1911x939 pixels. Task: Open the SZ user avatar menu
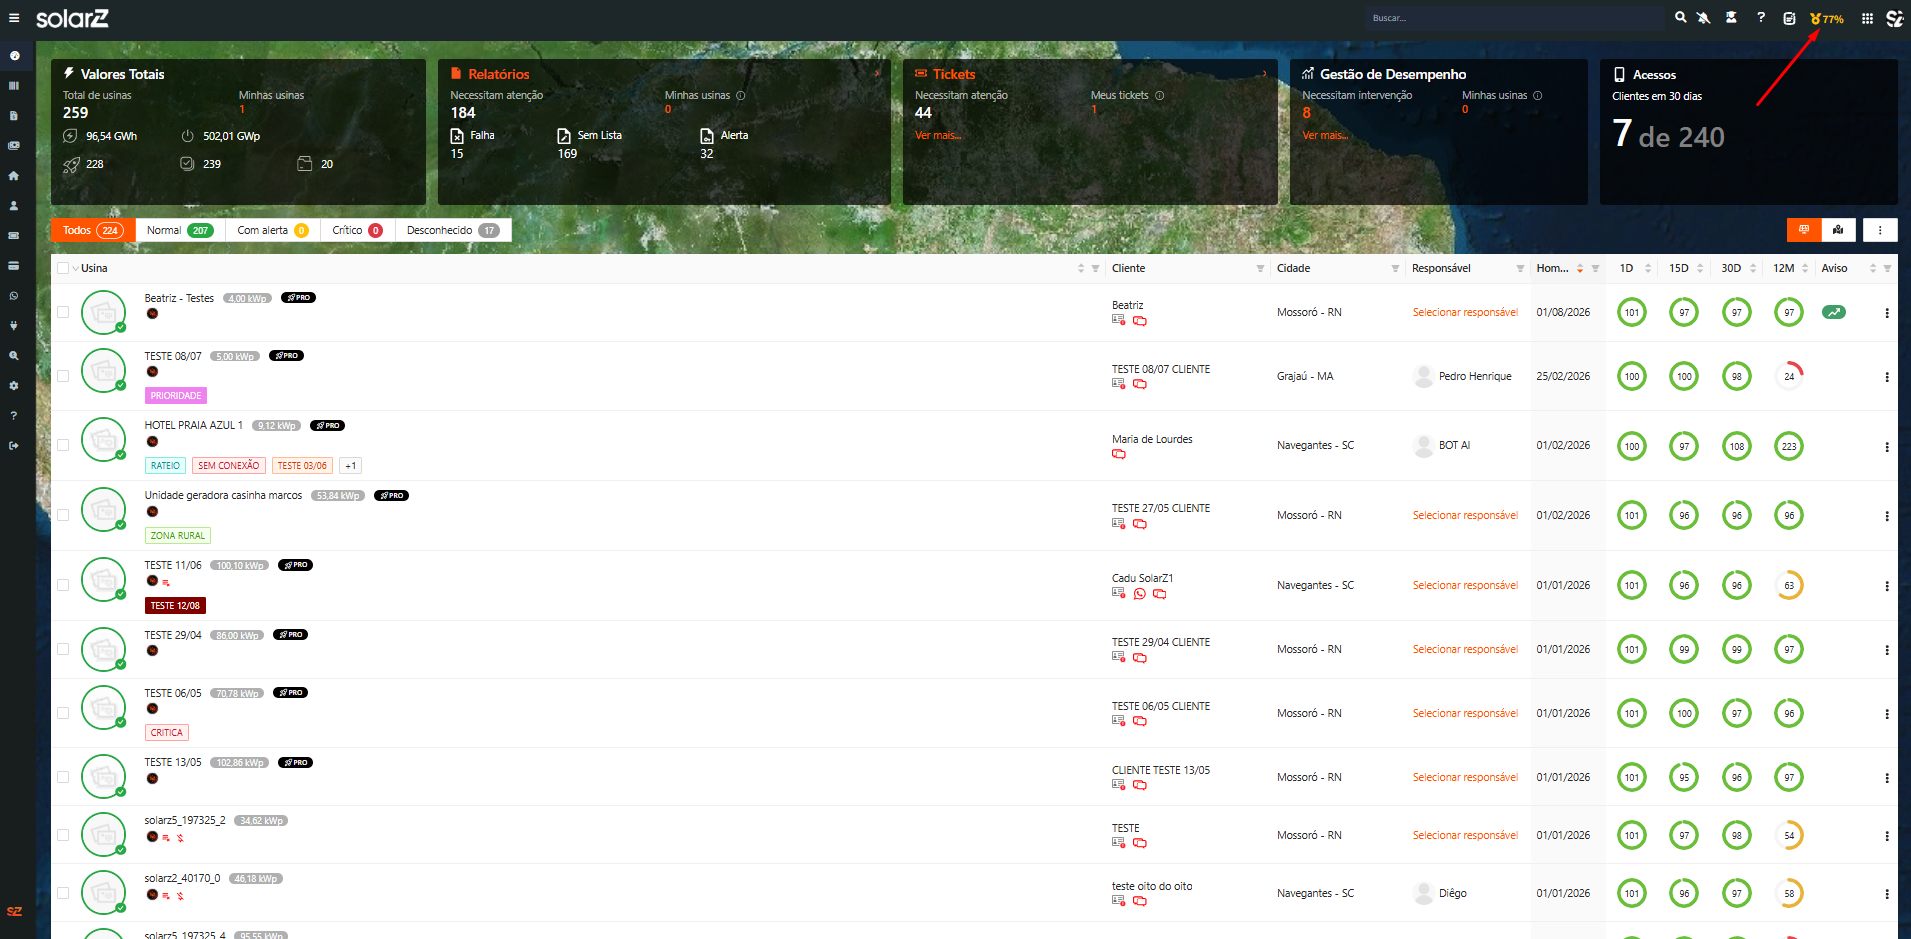tap(1894, 18)
